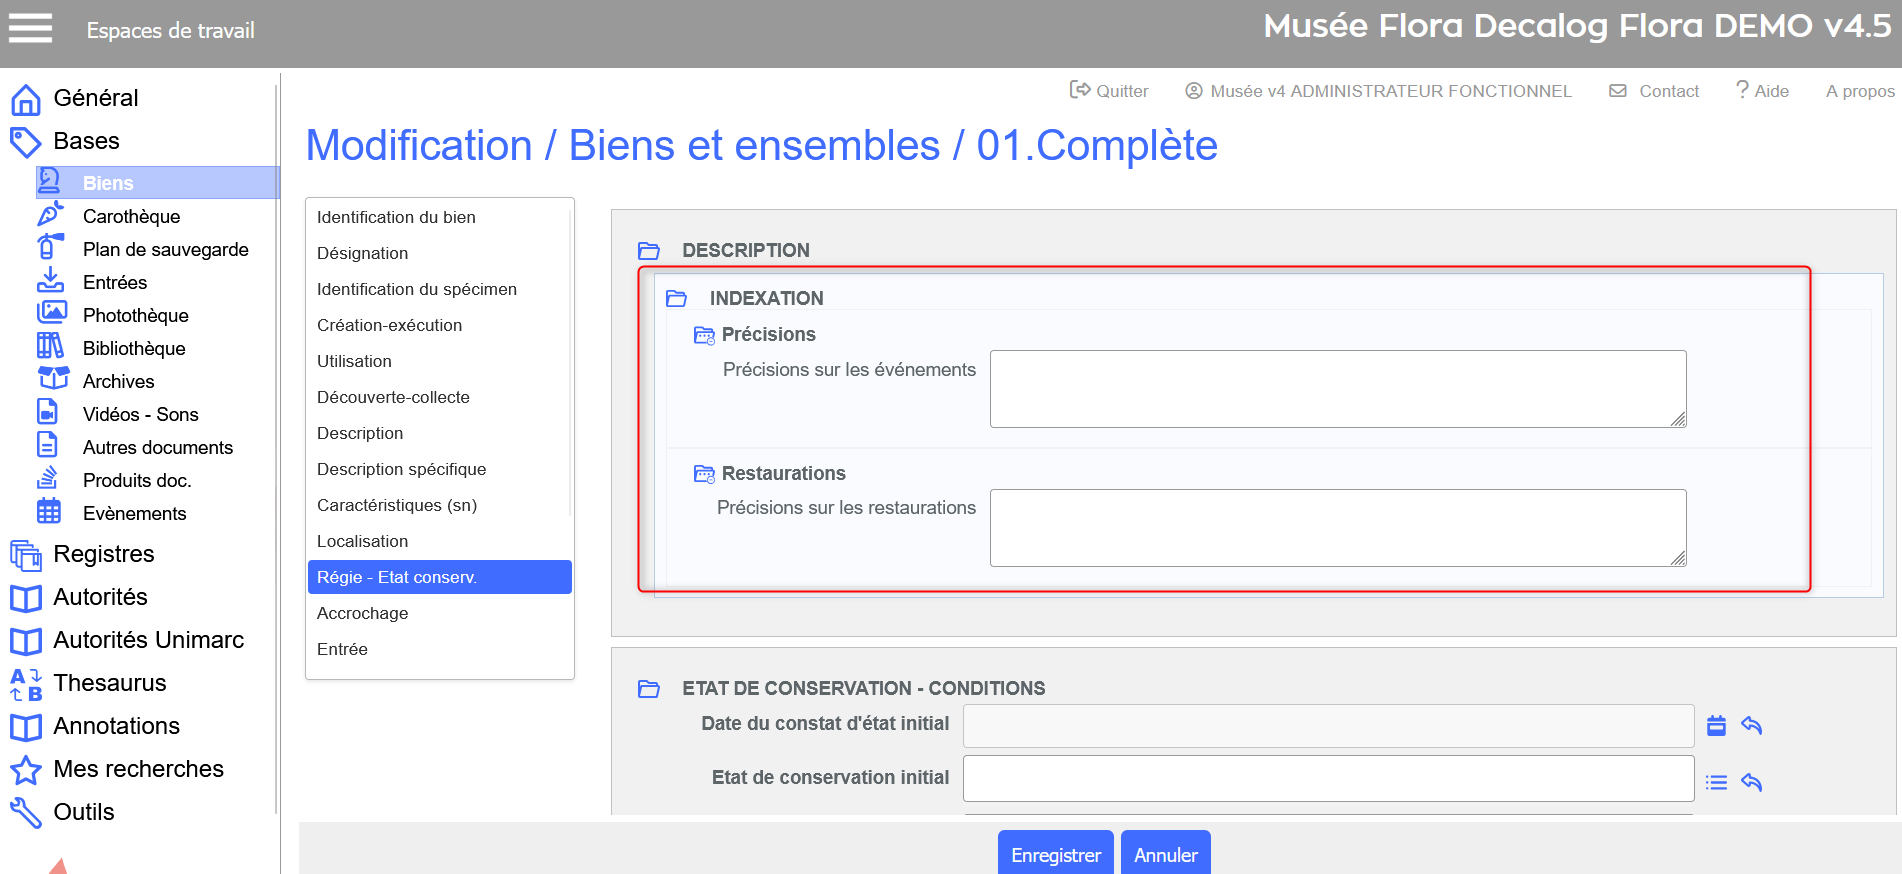The image size is (1902, 874).
Task: Collapse the Restaurations subsection
Action: [704, 473]
